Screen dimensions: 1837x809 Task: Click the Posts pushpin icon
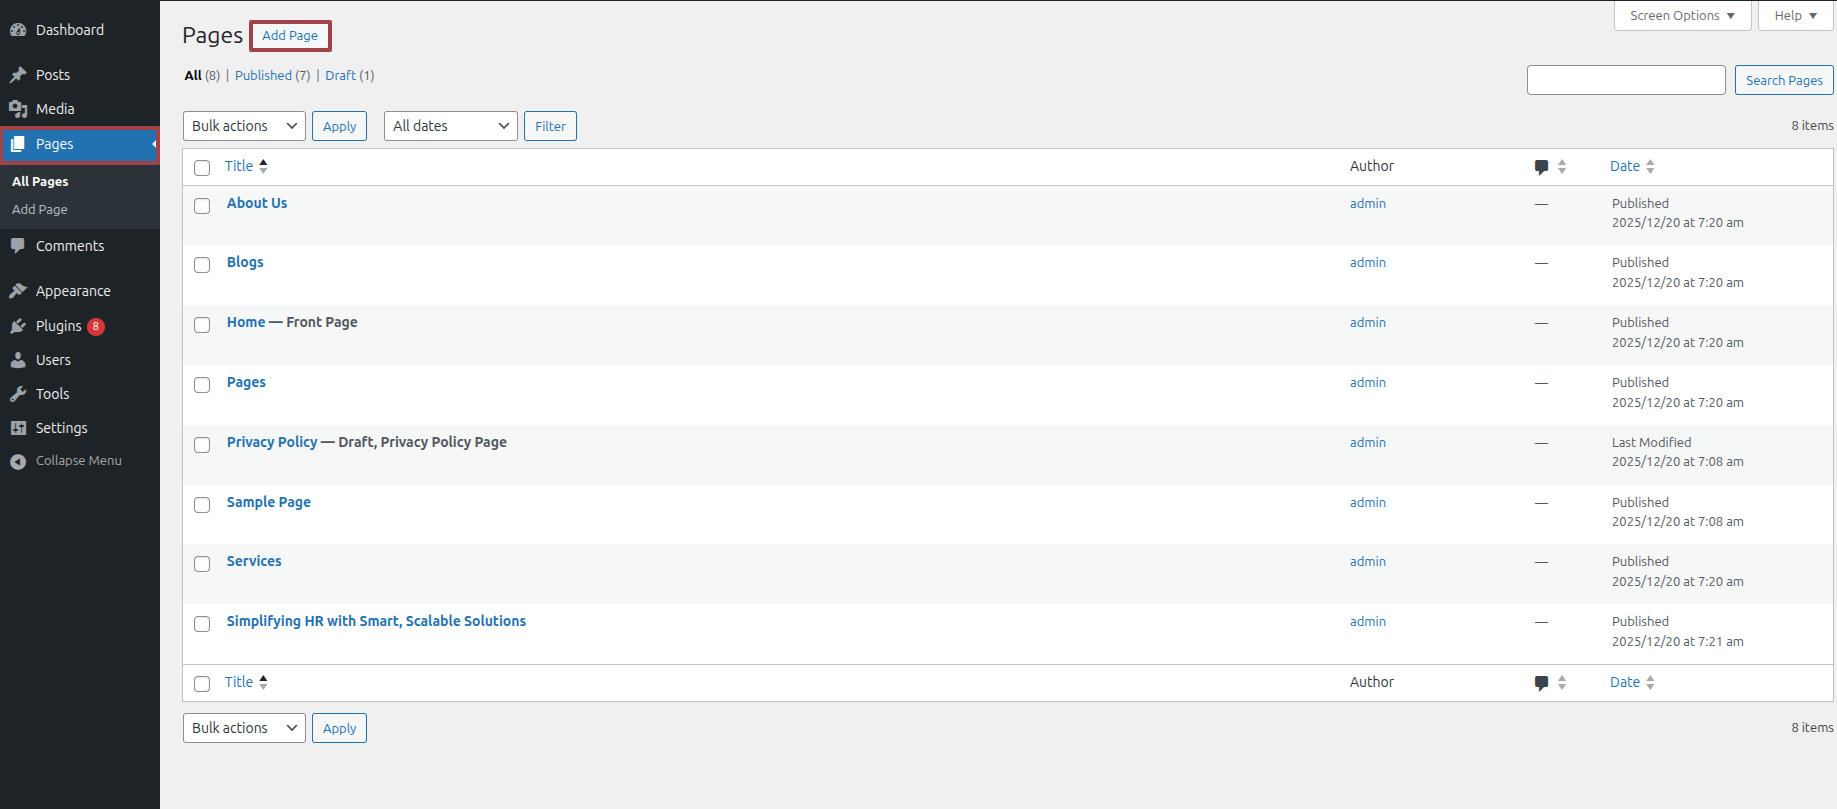pyautogui.click(x=18, y=75)
